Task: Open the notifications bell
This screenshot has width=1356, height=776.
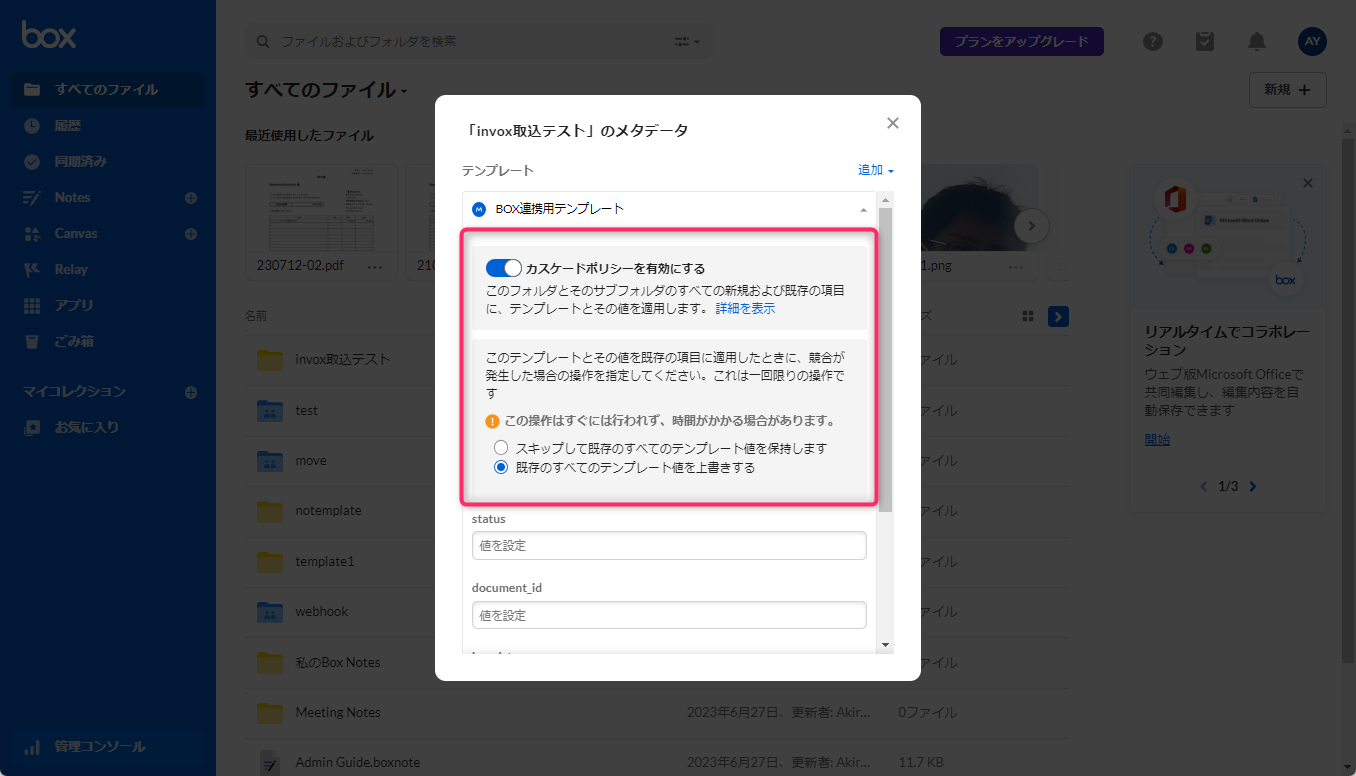Action: [x=1257, y=41]
